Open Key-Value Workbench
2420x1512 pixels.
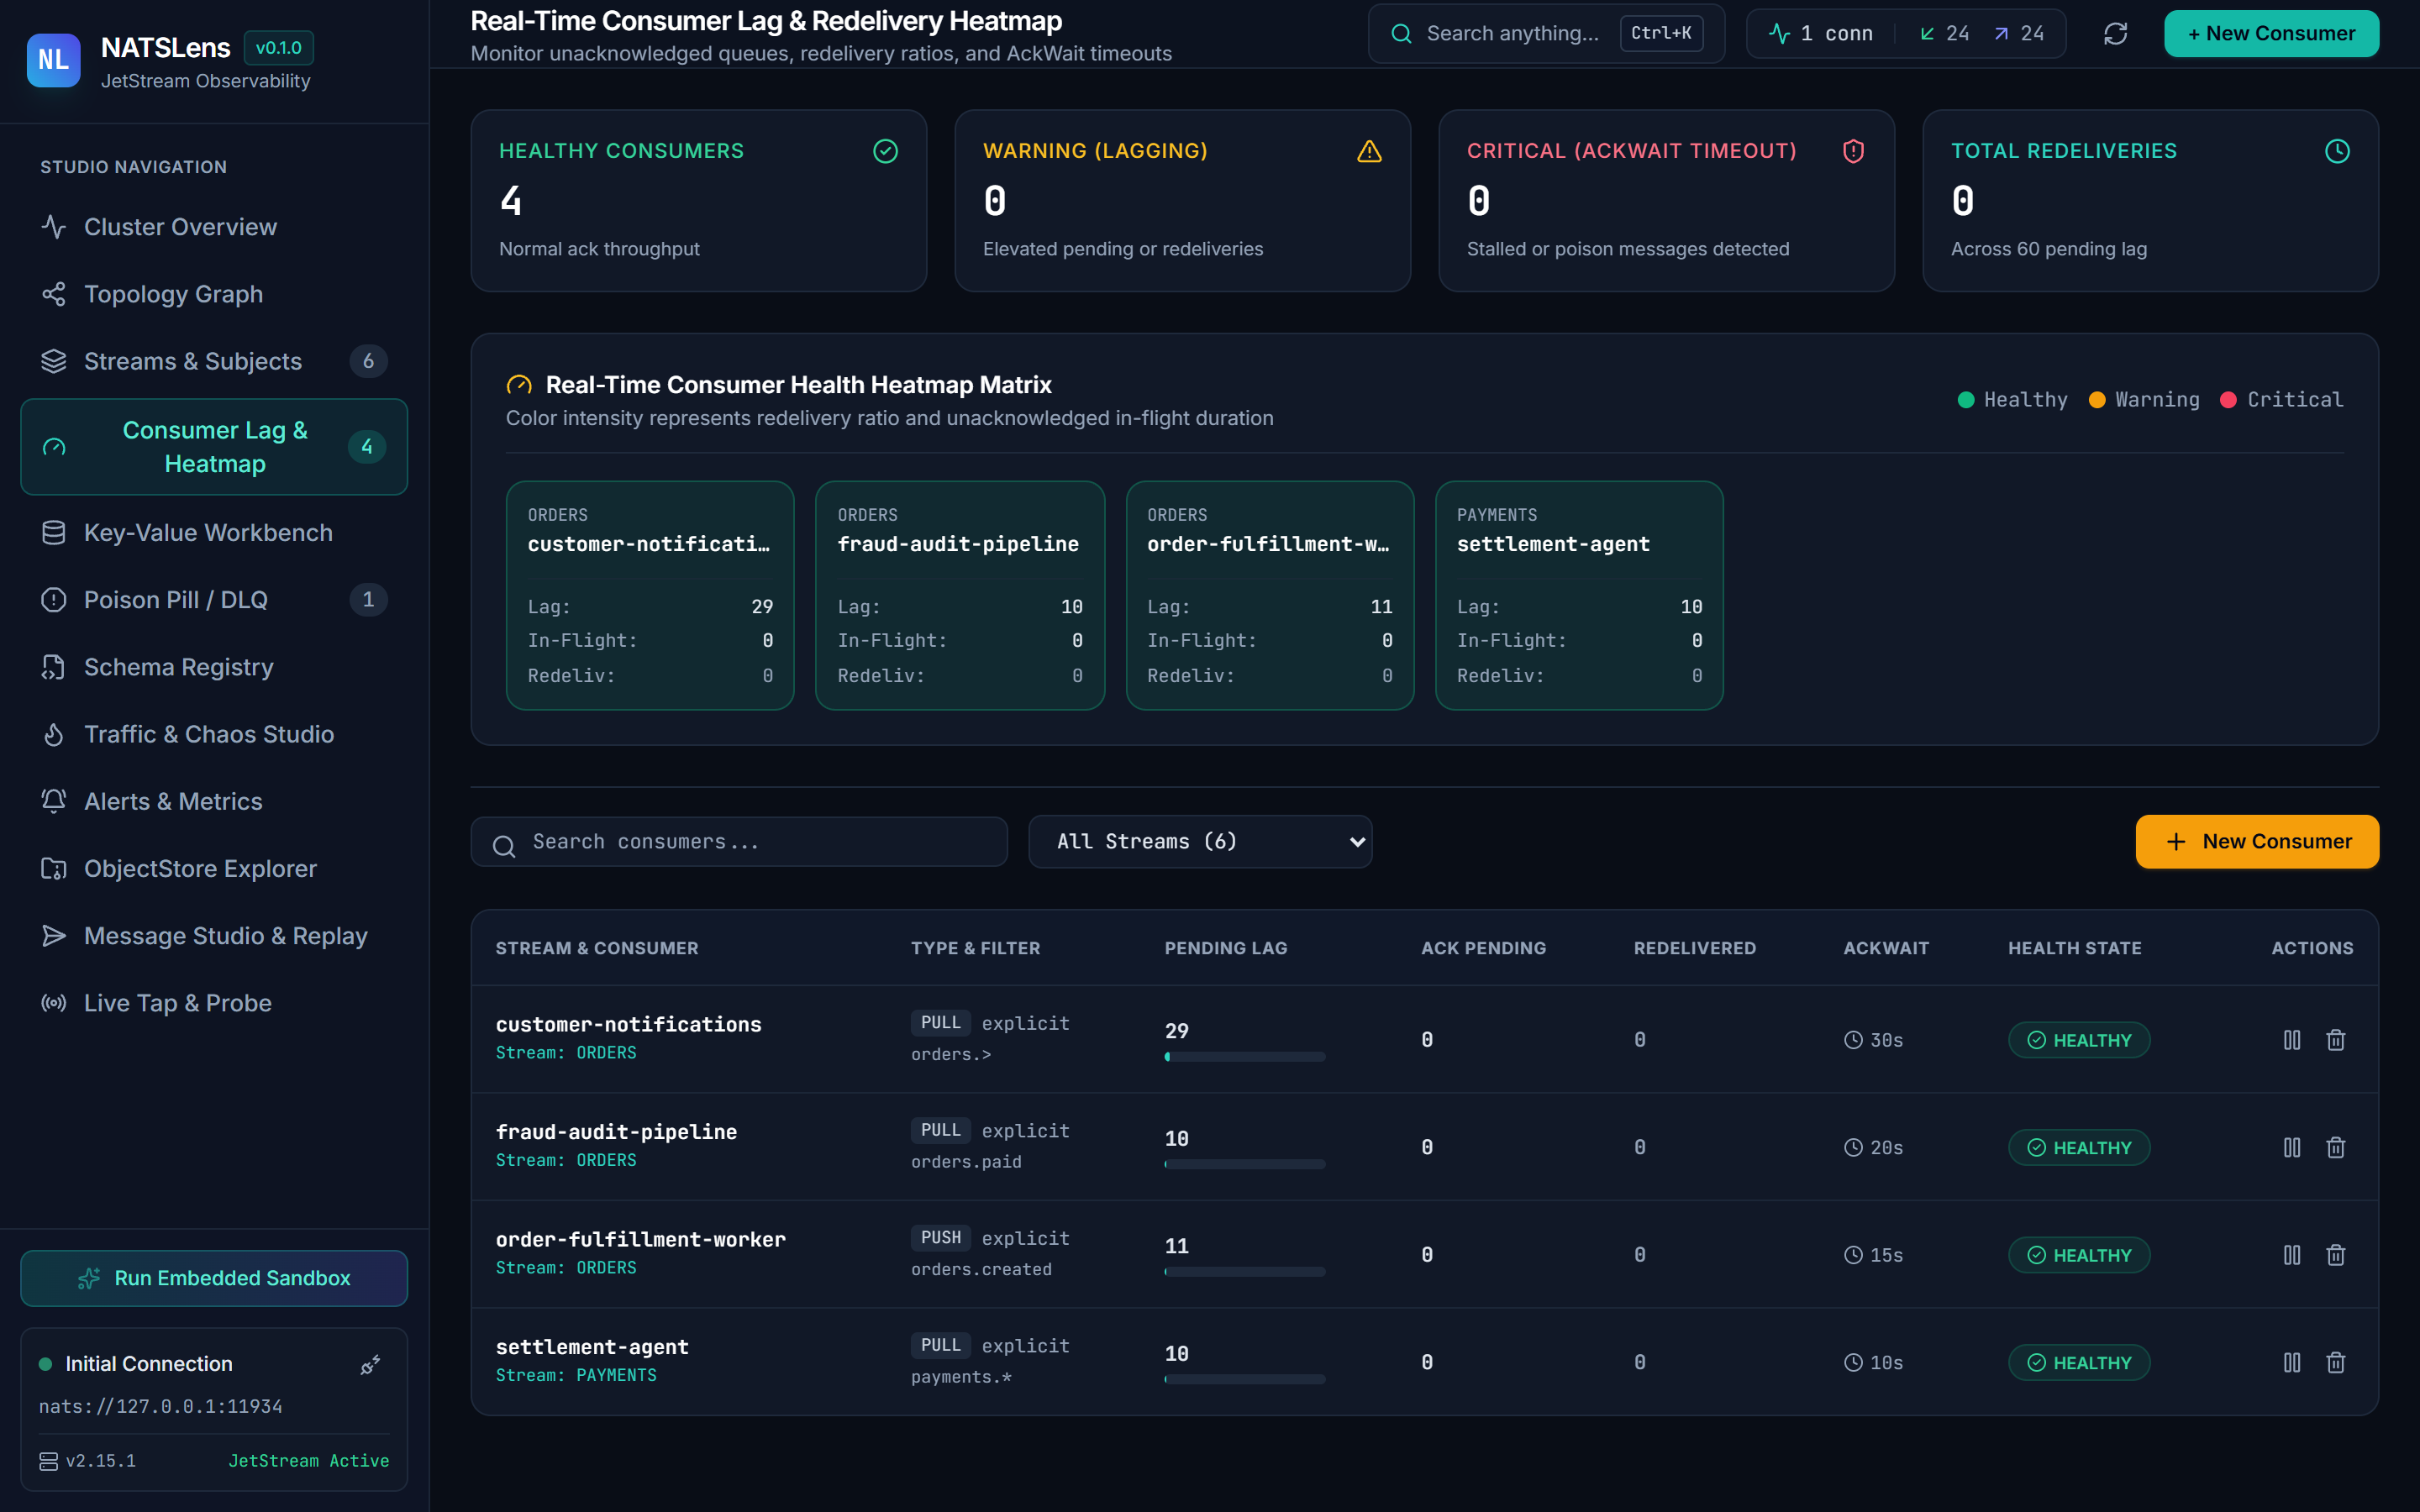point(214,533)
